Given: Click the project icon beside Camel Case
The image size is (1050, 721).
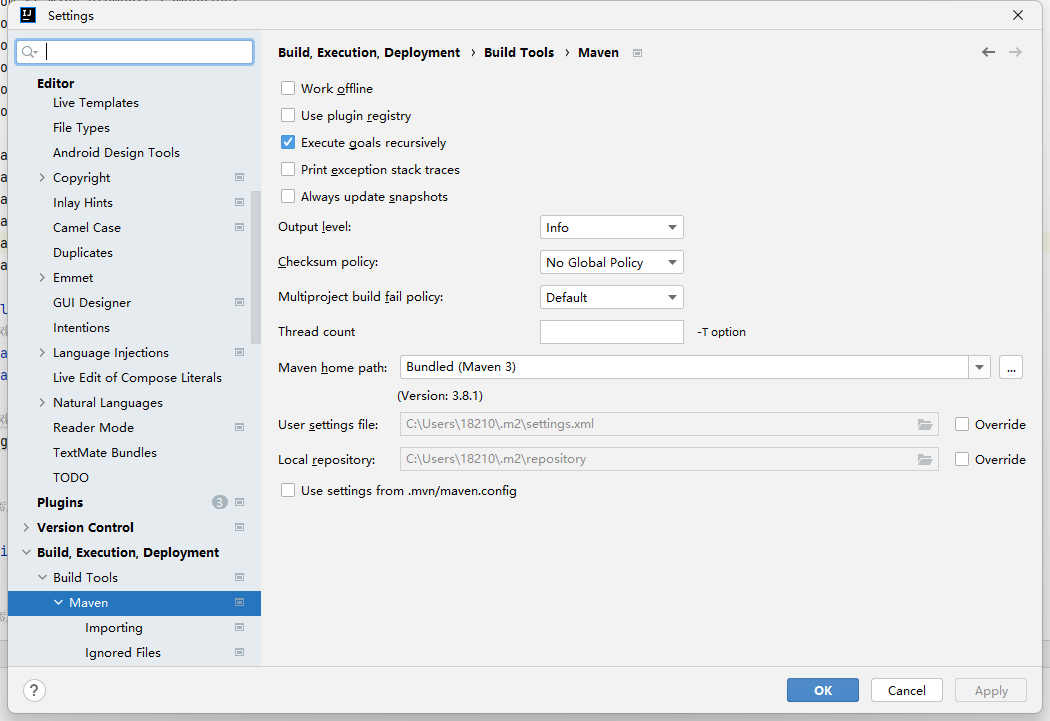Looking at the screenshot, I should pos(239,228).
